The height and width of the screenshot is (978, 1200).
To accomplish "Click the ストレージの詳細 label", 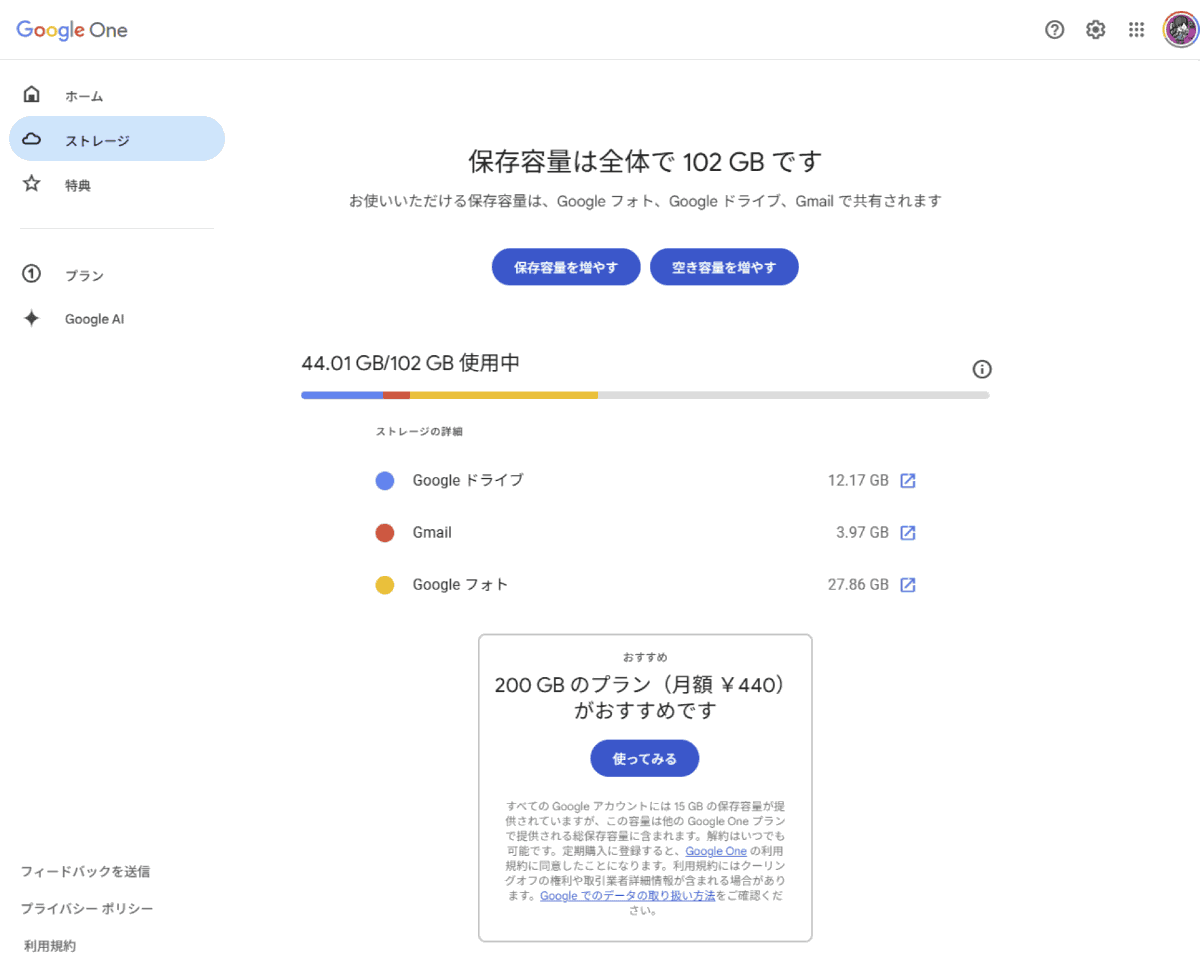I will pyautogui.click(x=419, y=432).
